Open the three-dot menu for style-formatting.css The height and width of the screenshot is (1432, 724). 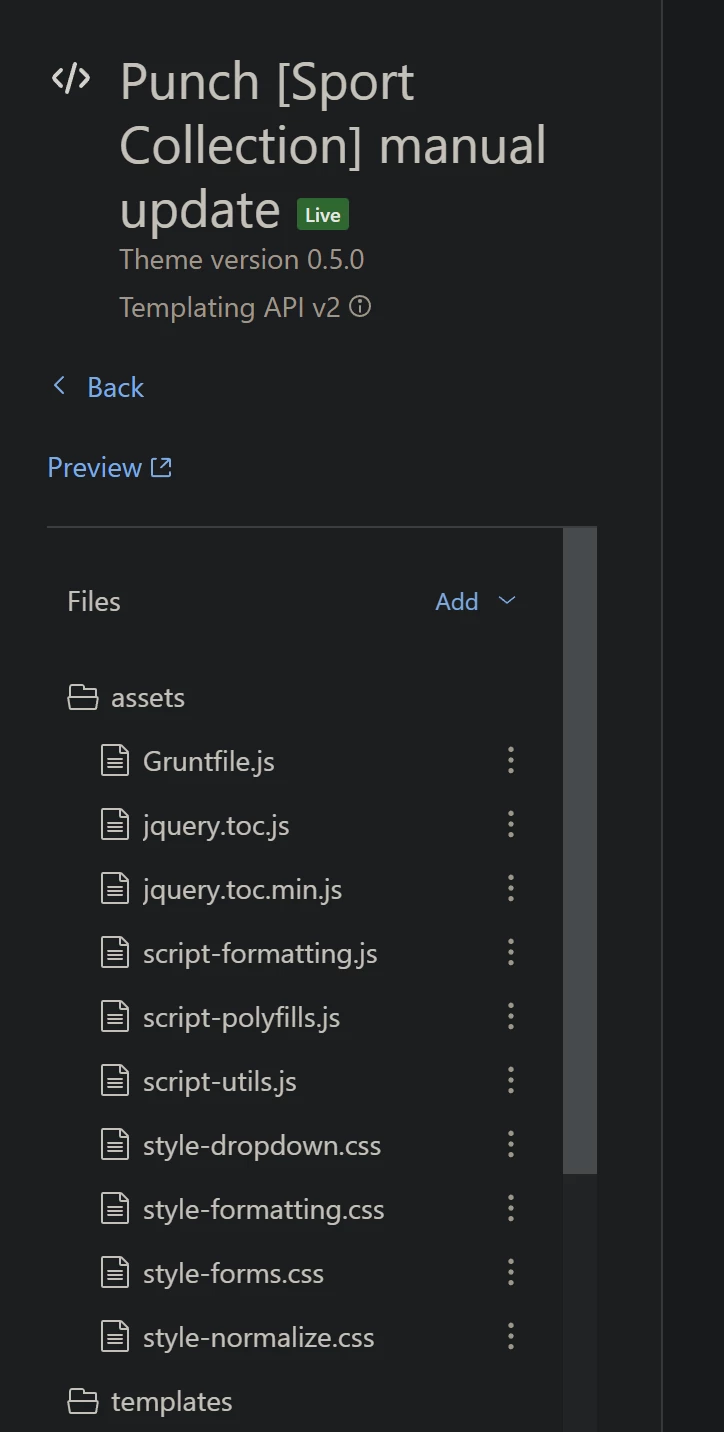click(x=511, y=1208)
